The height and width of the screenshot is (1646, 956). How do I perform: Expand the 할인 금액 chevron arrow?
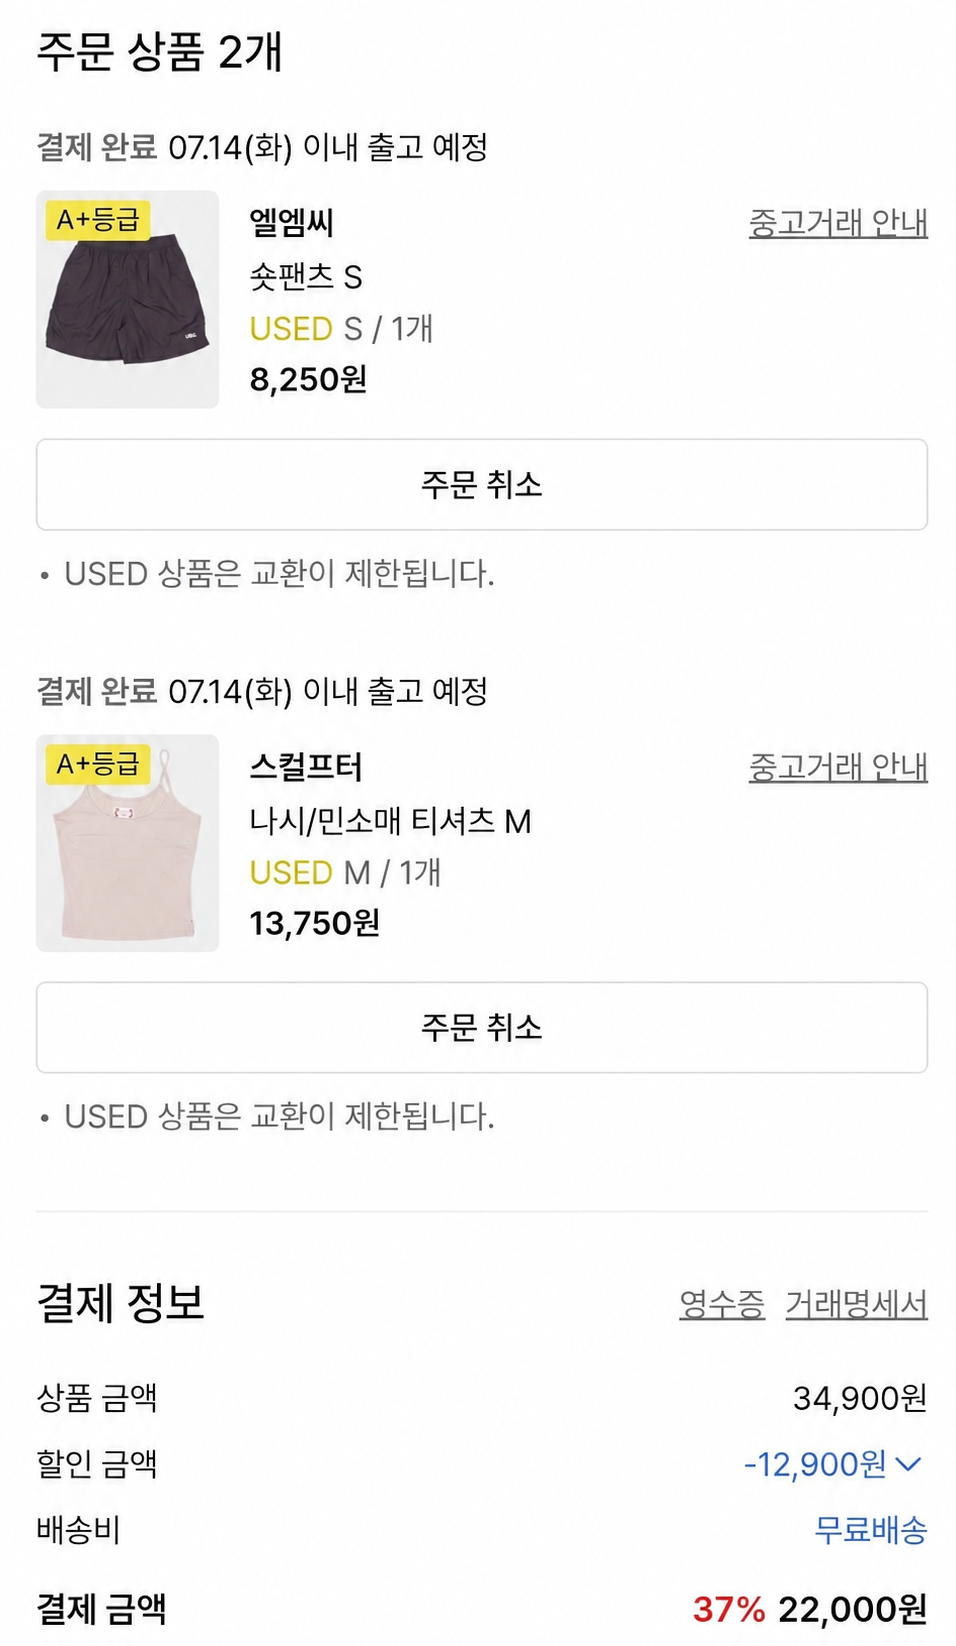pyautogui.click(x=908, y=1465)
